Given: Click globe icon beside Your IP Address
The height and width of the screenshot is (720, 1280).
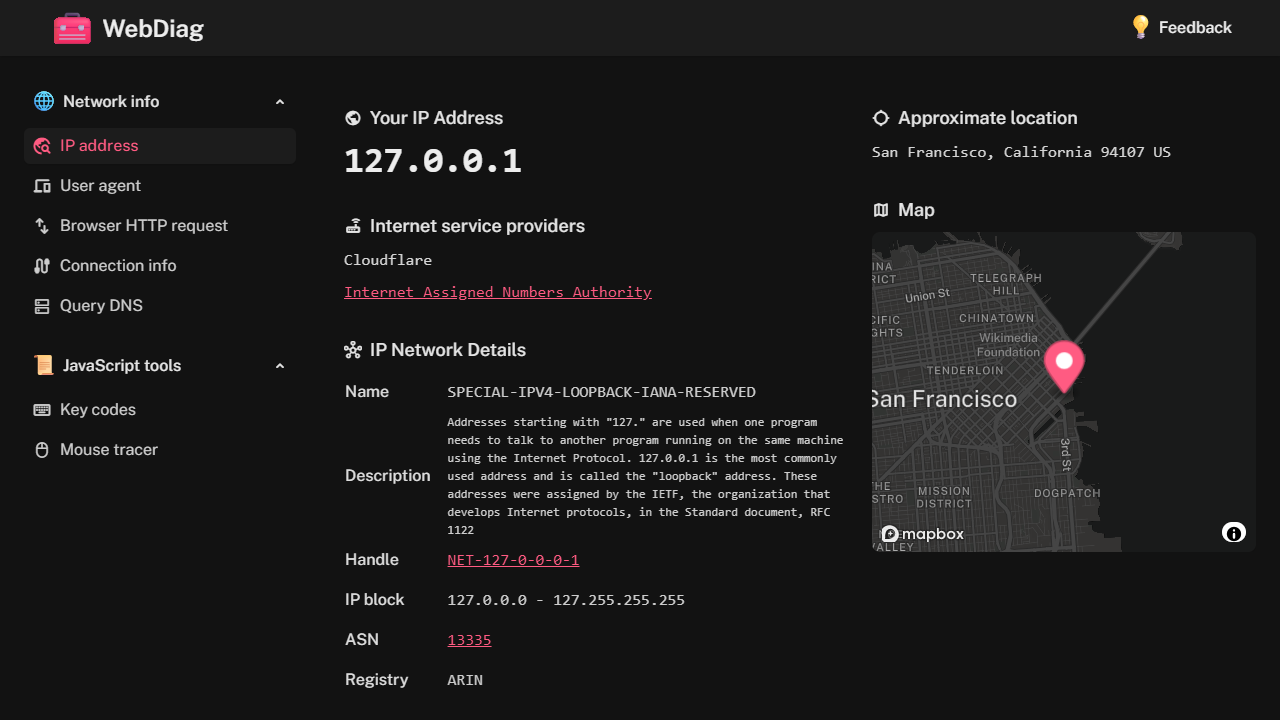Looking at the screenshot, I should coord(352,118).
